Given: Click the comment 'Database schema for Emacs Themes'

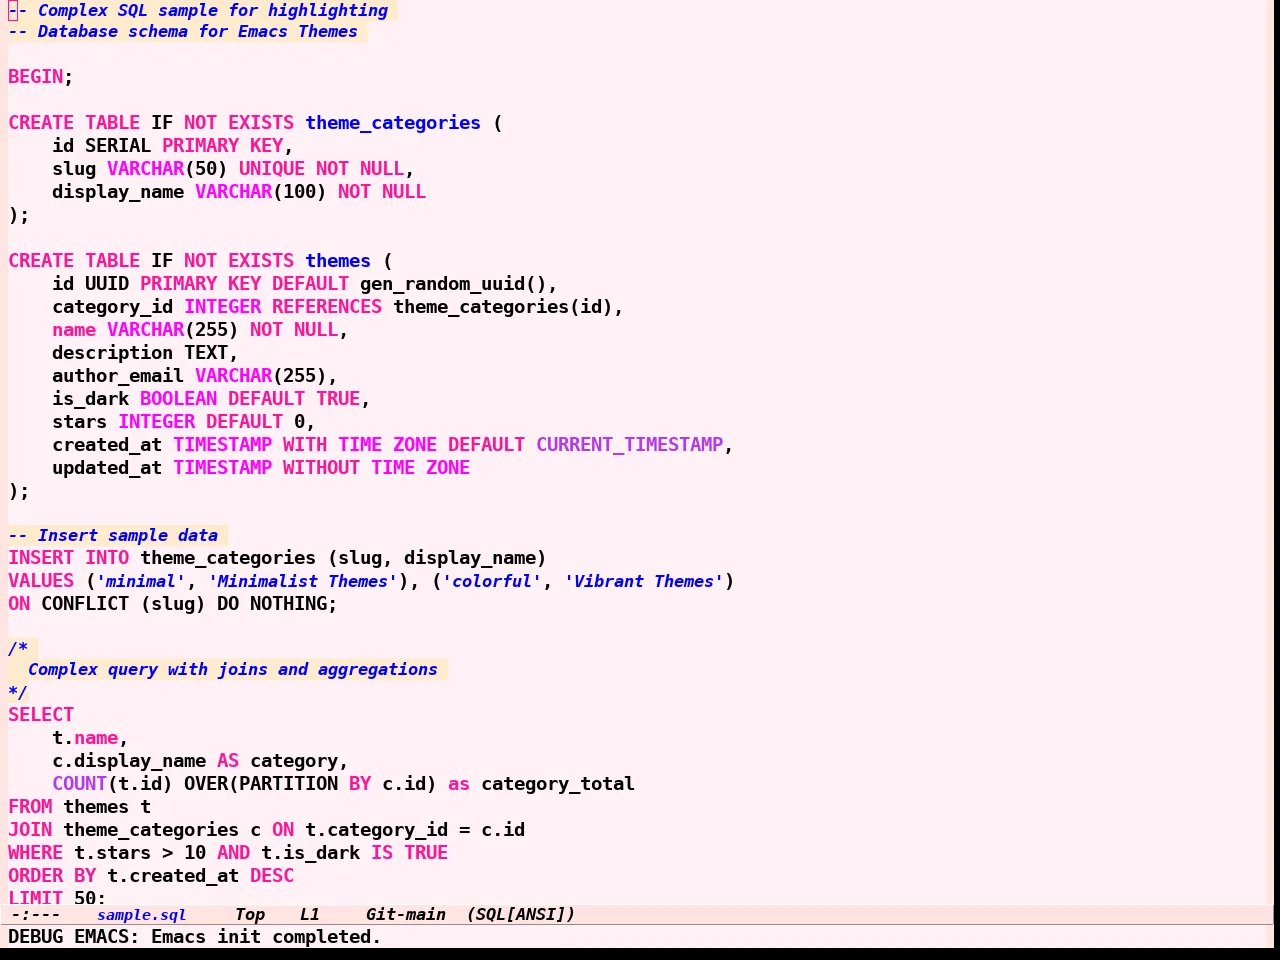Looking at the screenshot, I should (x=197, y=31).
